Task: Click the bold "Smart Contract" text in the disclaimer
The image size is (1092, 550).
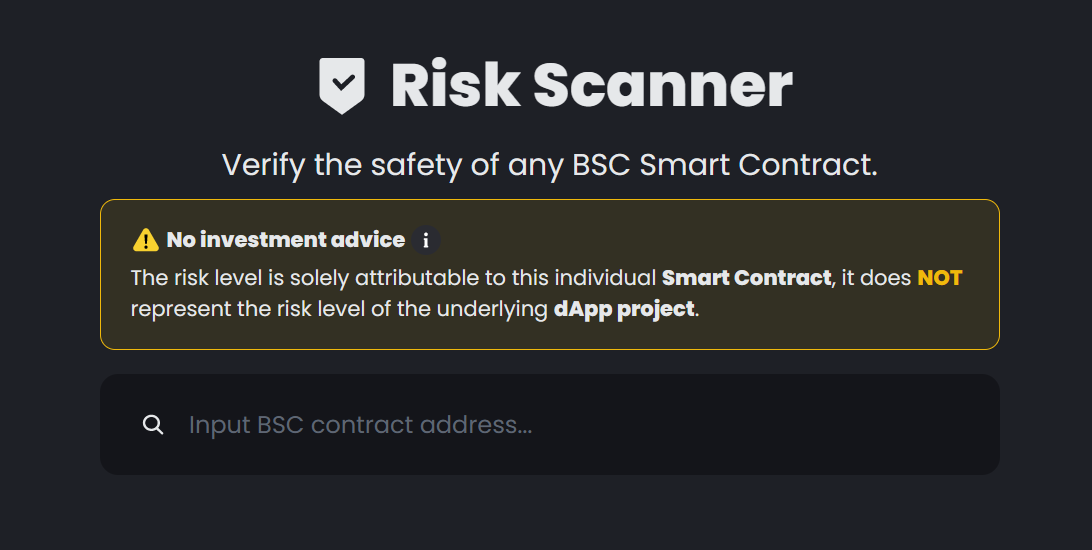Action: point(746,277)
